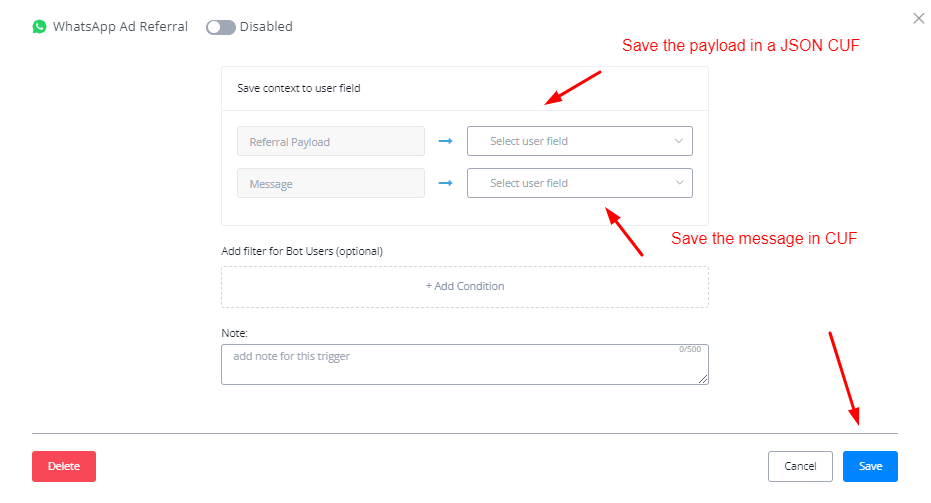This screenshot has height=503, width=931.
Task: Click the 0/500 character counter
Action: click(x=690, y=350)
